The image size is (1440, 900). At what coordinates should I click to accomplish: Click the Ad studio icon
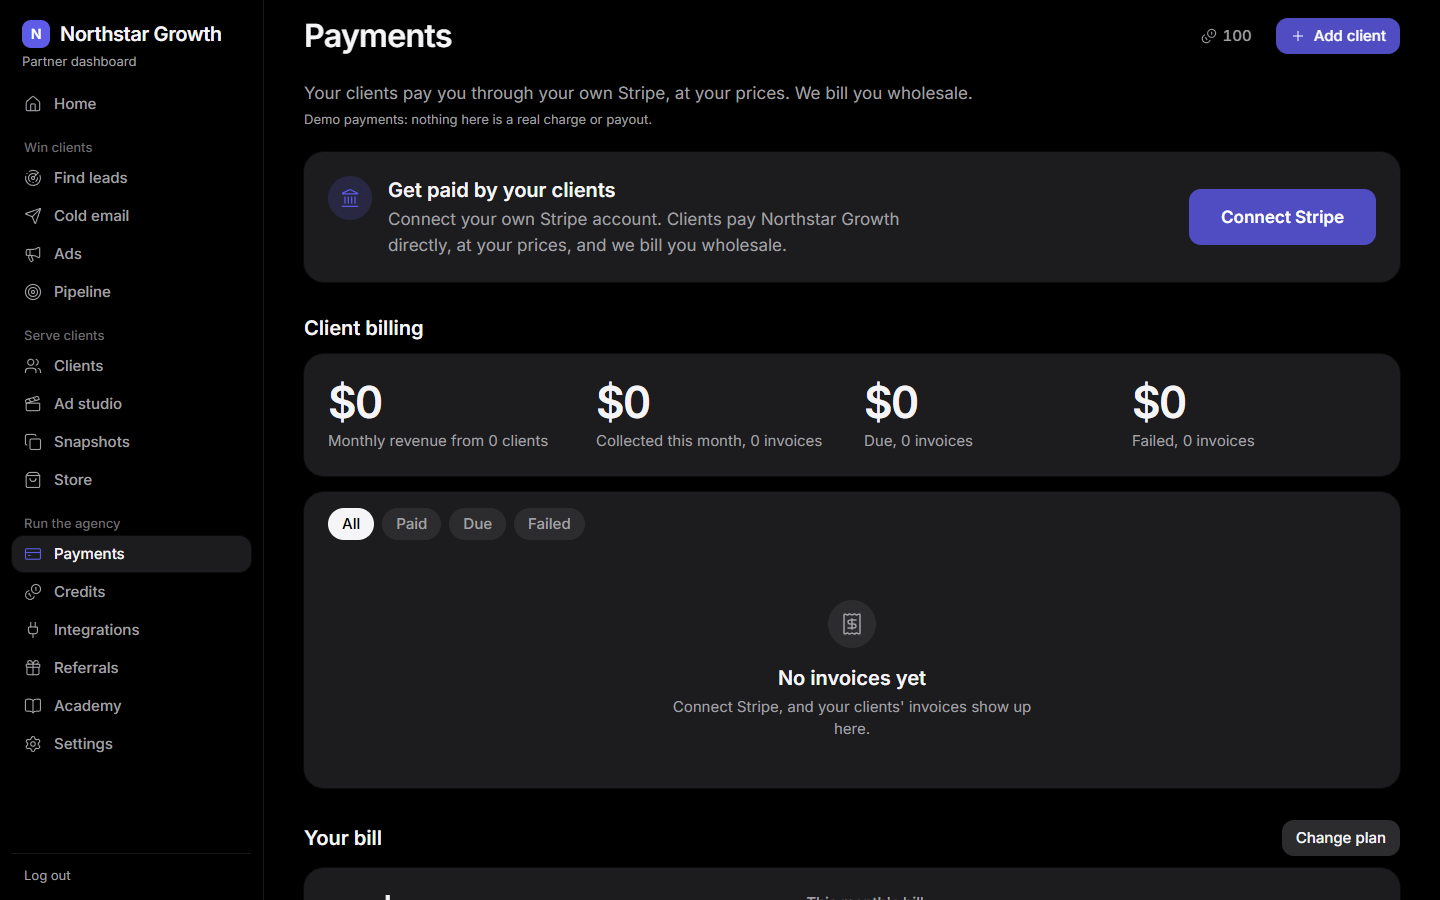point(33,404)
